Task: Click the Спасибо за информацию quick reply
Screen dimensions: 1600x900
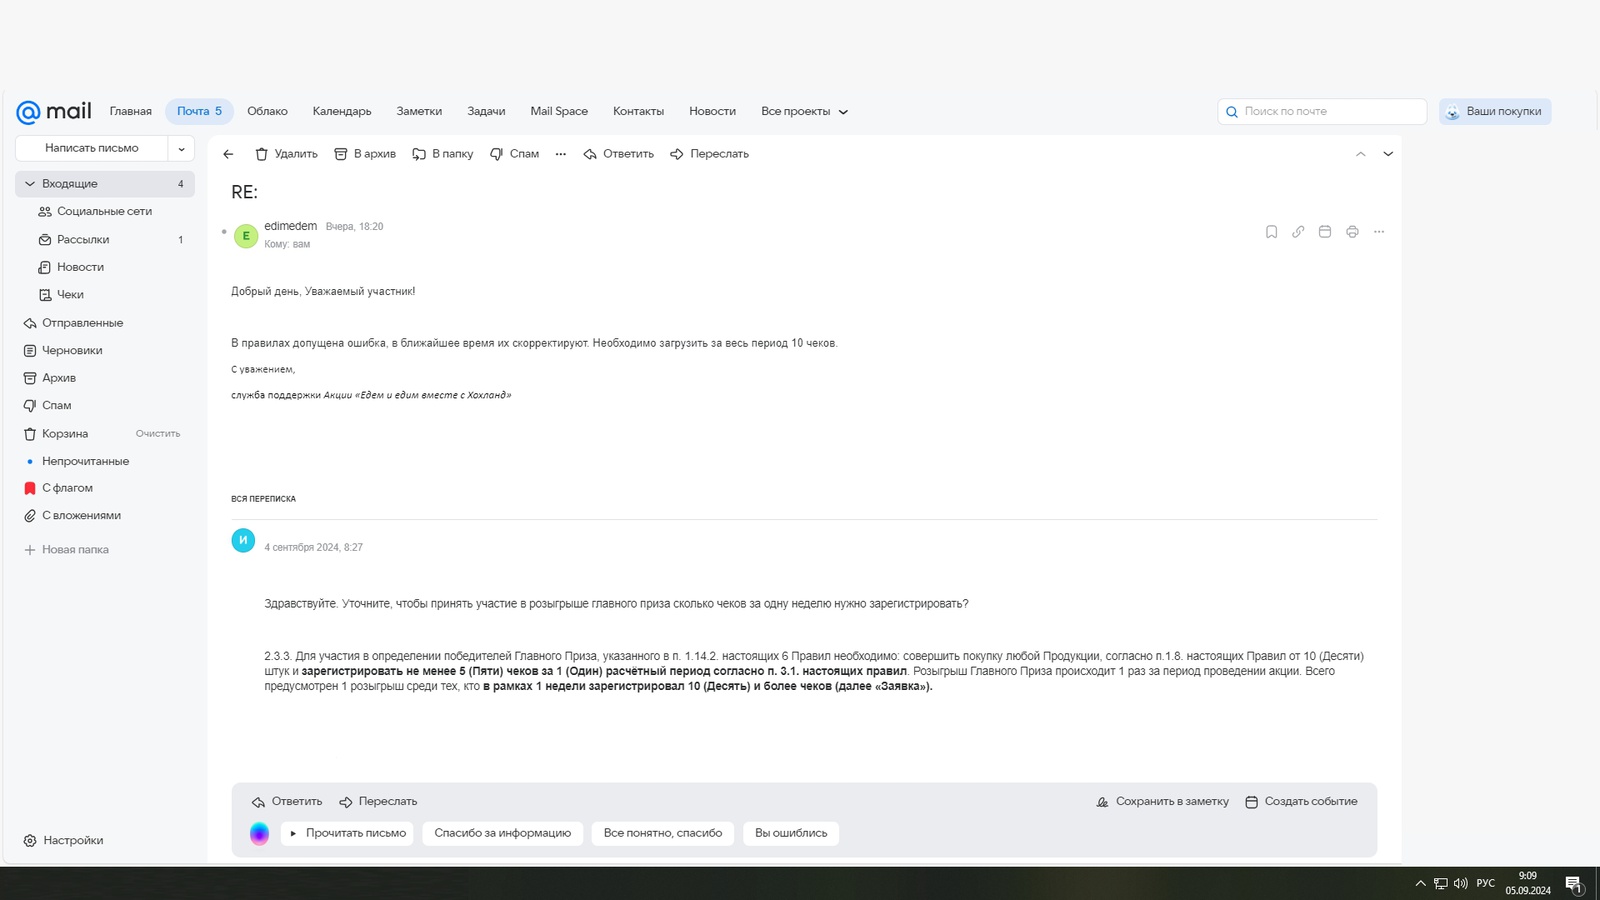Action: tap(502, 833)
